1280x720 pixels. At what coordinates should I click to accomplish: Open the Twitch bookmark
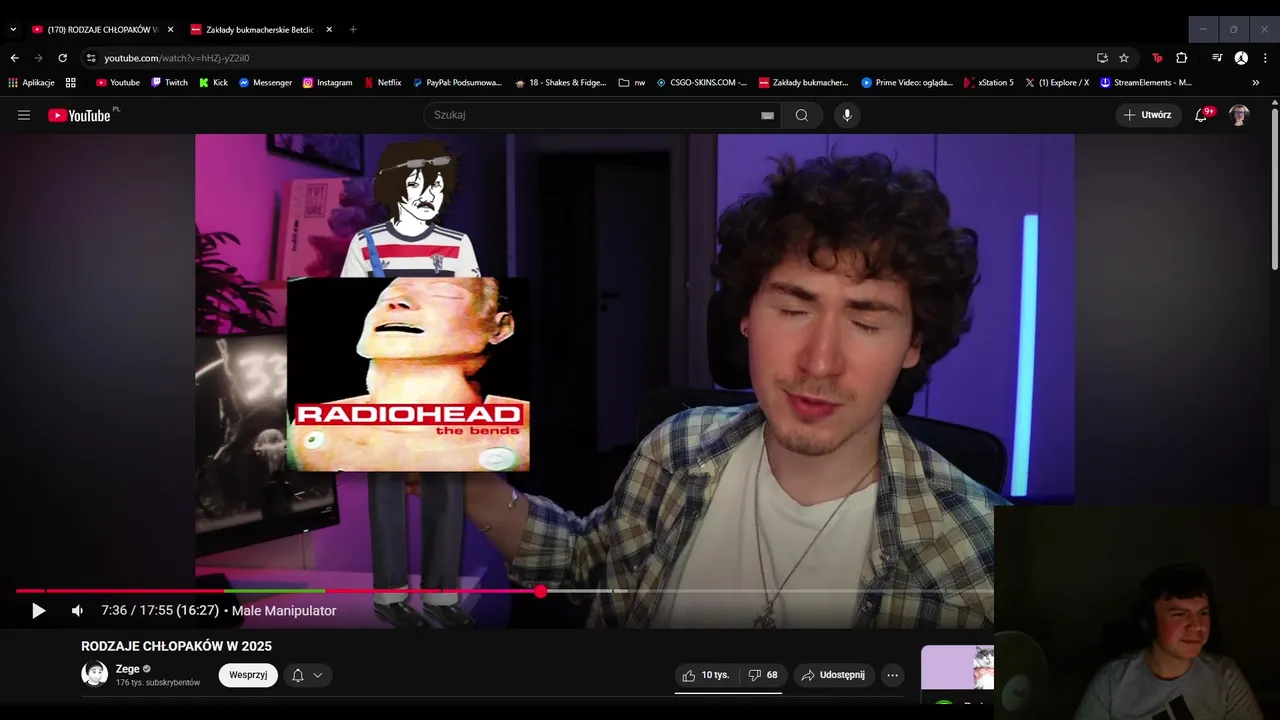(169, 83)
